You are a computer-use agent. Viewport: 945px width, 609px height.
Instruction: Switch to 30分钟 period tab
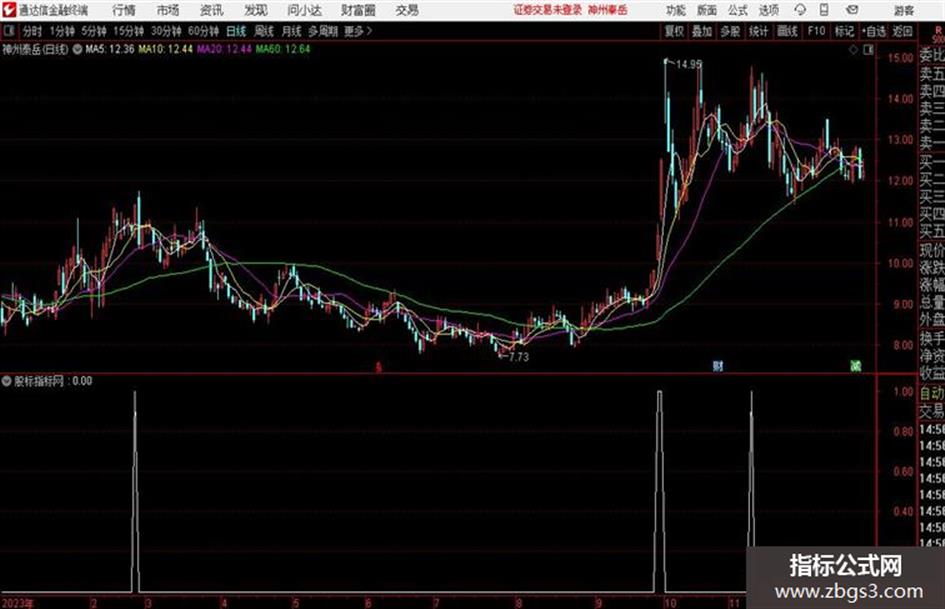pos(166,31)
